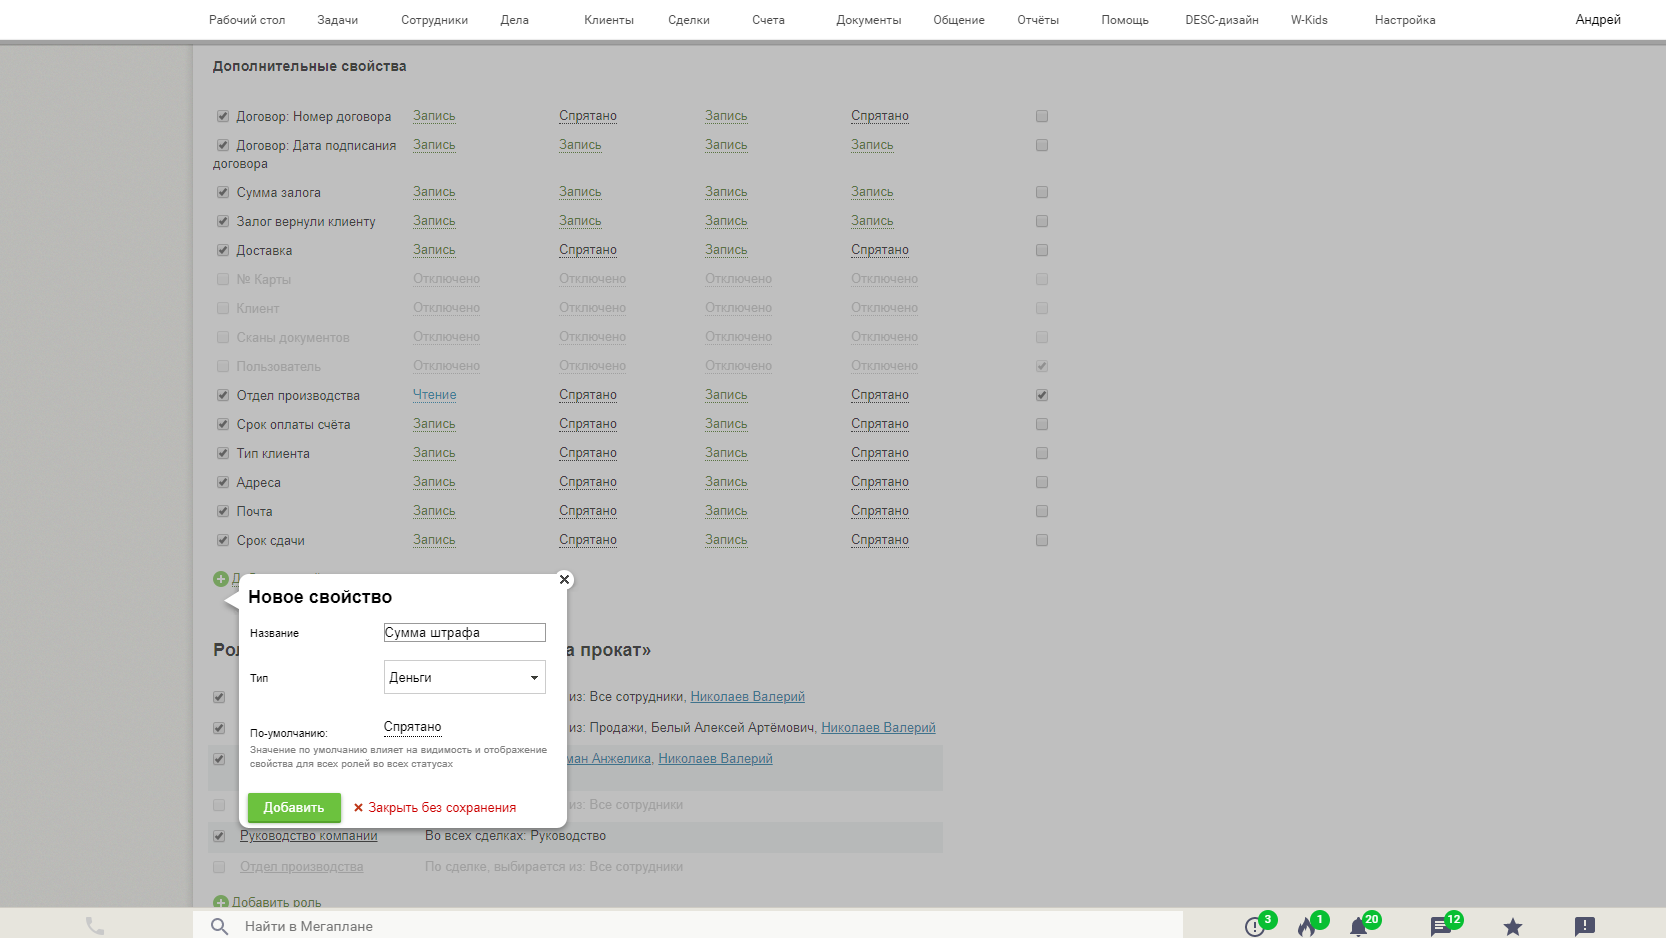
Task: Click the green plus icon above the popup
Action: (221, 579)
